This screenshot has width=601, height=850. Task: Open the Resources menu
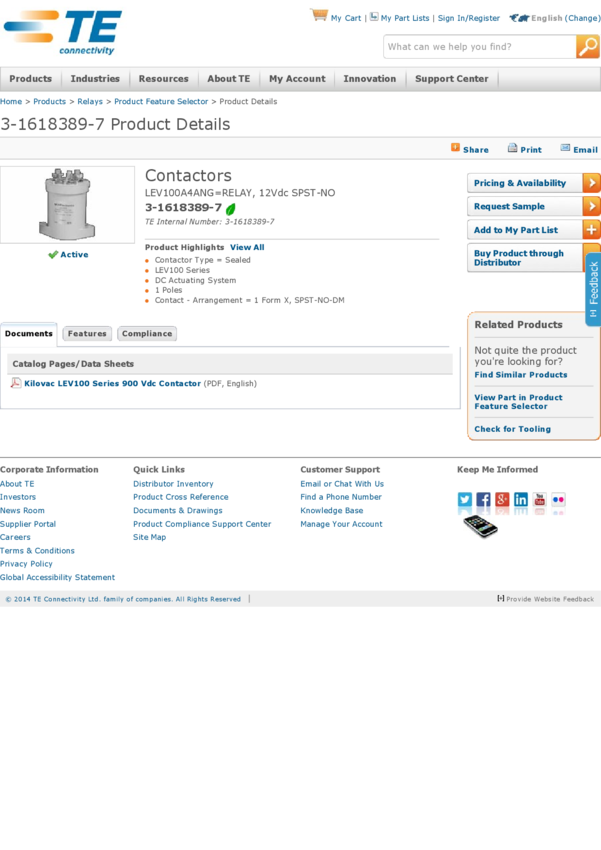164,79
